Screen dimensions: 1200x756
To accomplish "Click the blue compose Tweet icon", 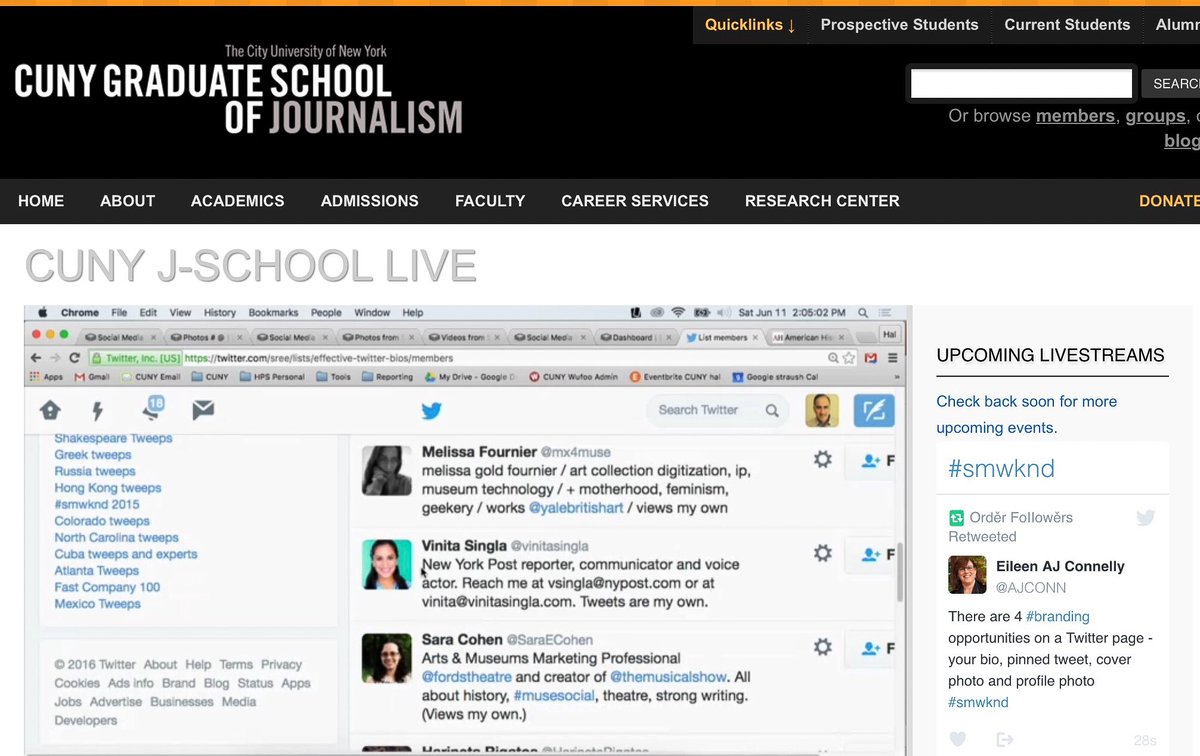I will point(874,410).
